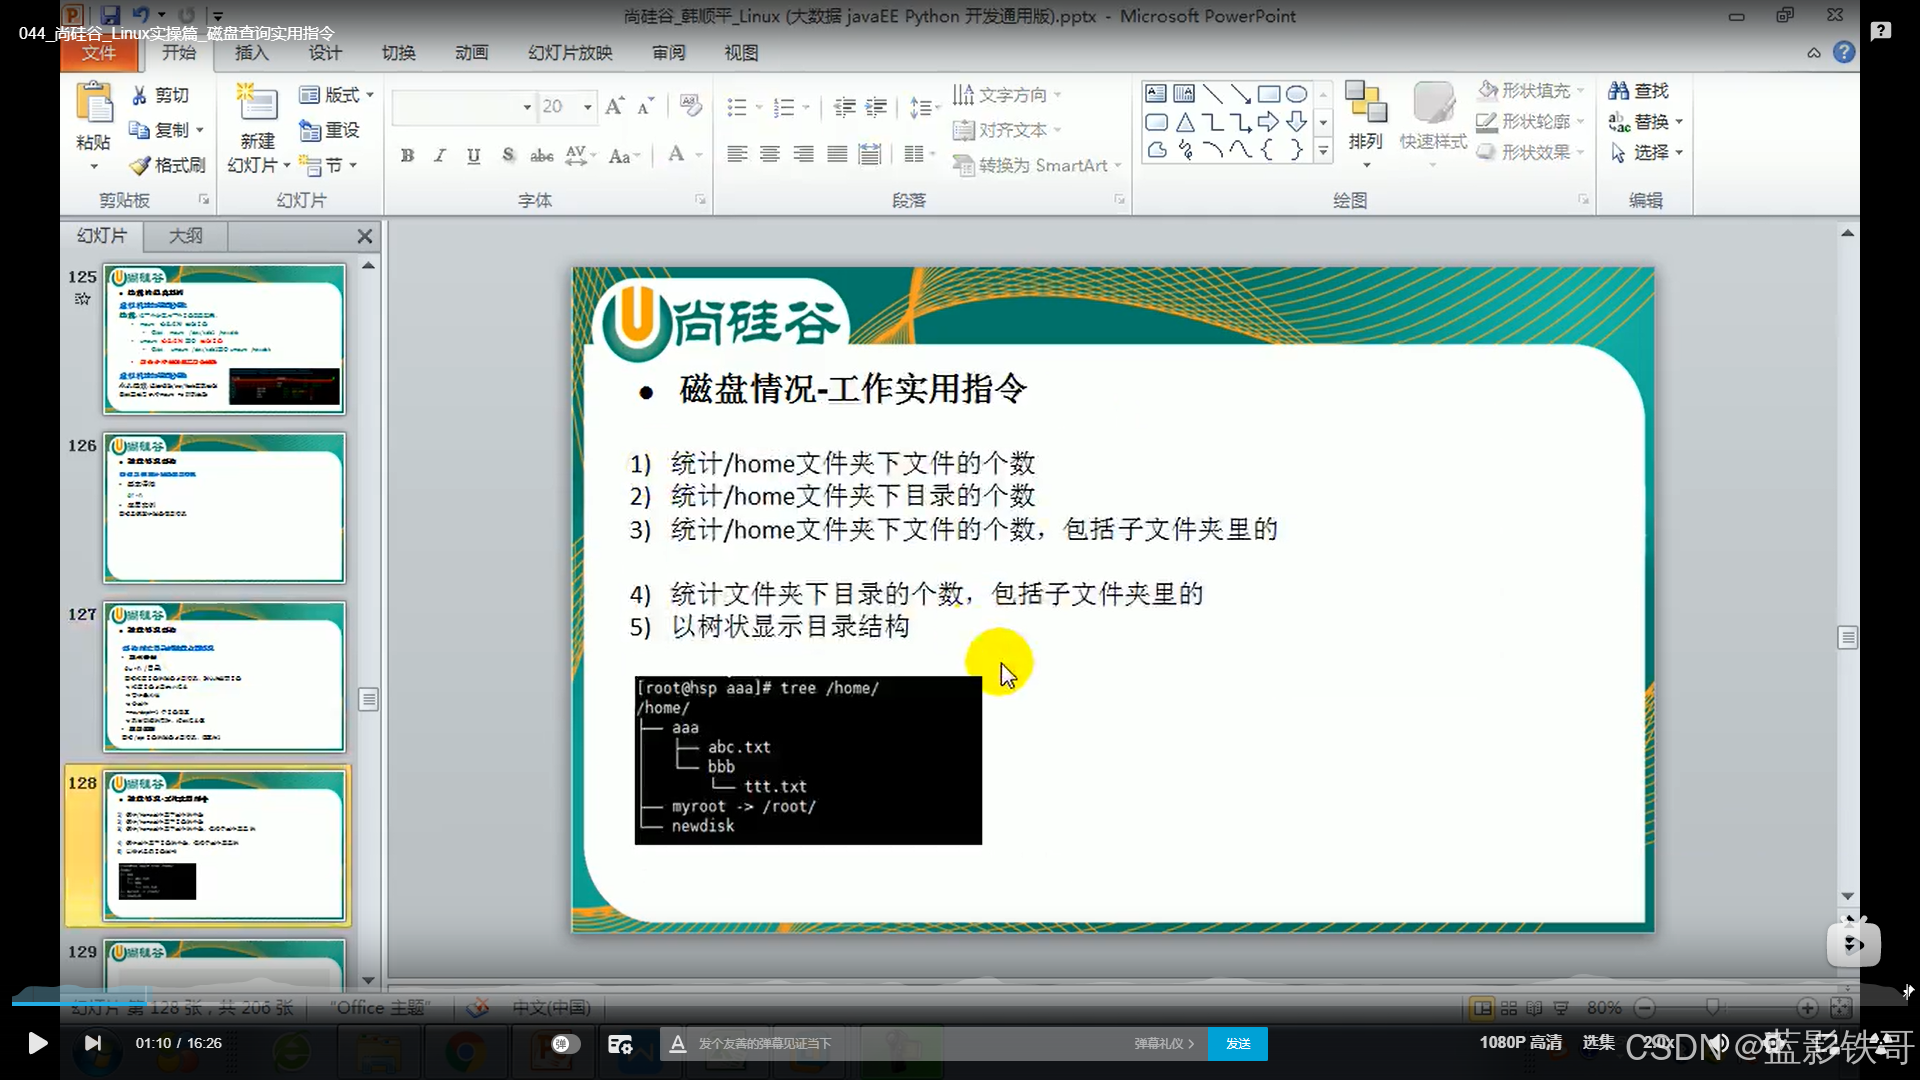Toggle italic formatting
The height and width of the screenshot is (1080, 1920).
tap(440, 155)
